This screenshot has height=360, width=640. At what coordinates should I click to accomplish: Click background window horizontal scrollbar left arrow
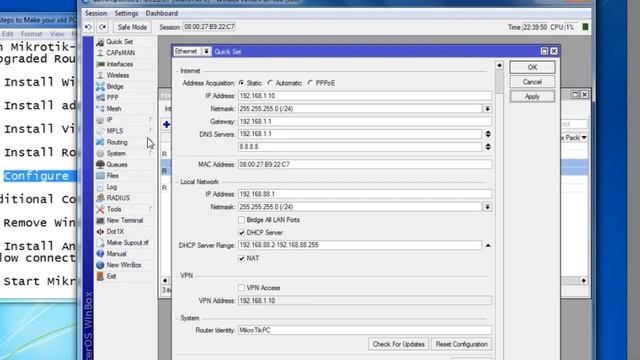(165, 280)
